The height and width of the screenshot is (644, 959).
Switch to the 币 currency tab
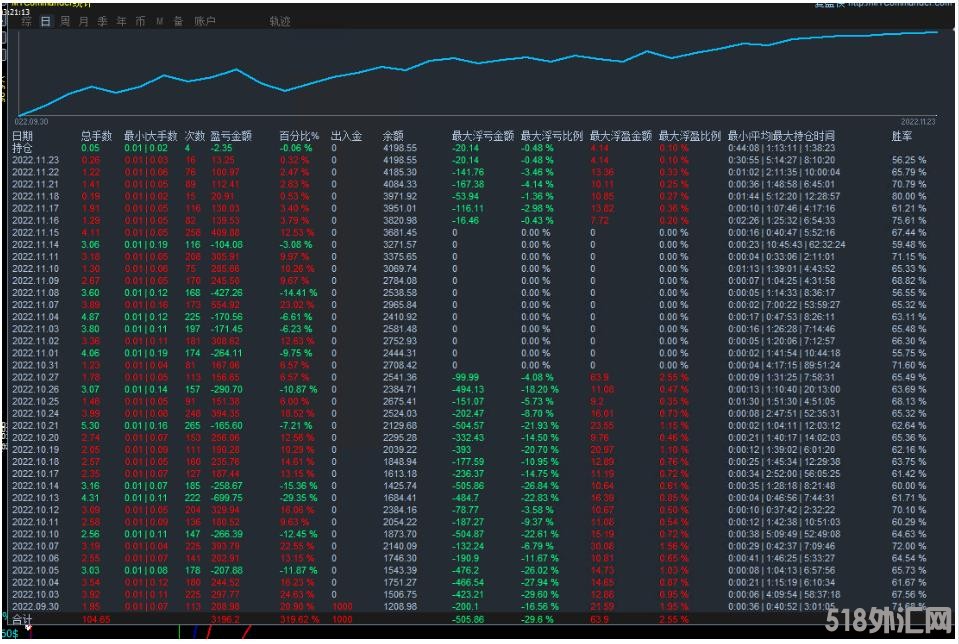click(140, 21)
